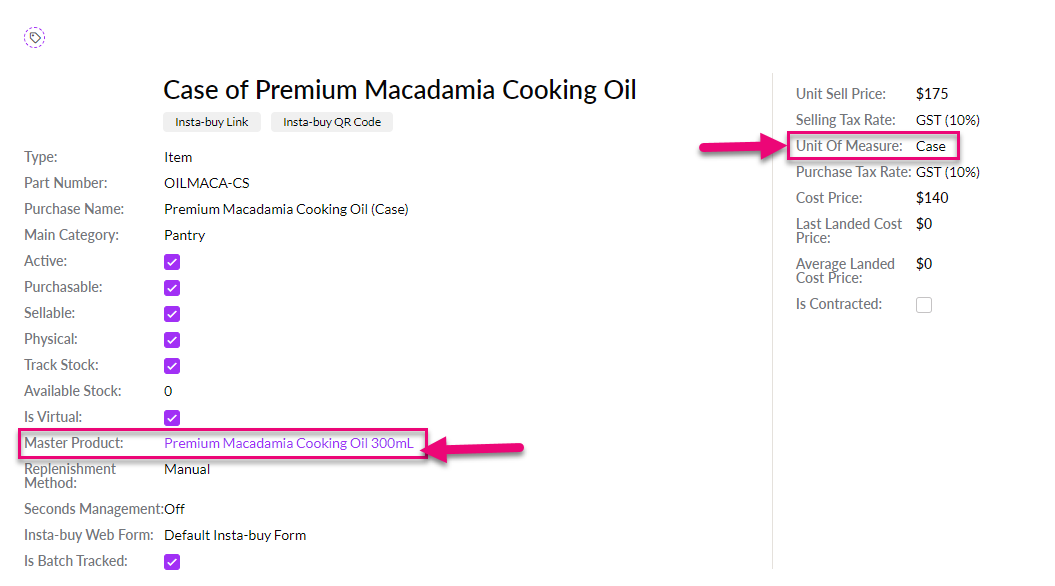The height and width of the screenshot is (586, 1055).
Task: Toggle the Is Batch Tracked checkbox
Action: pyautogui.click(x=172, y=562)
